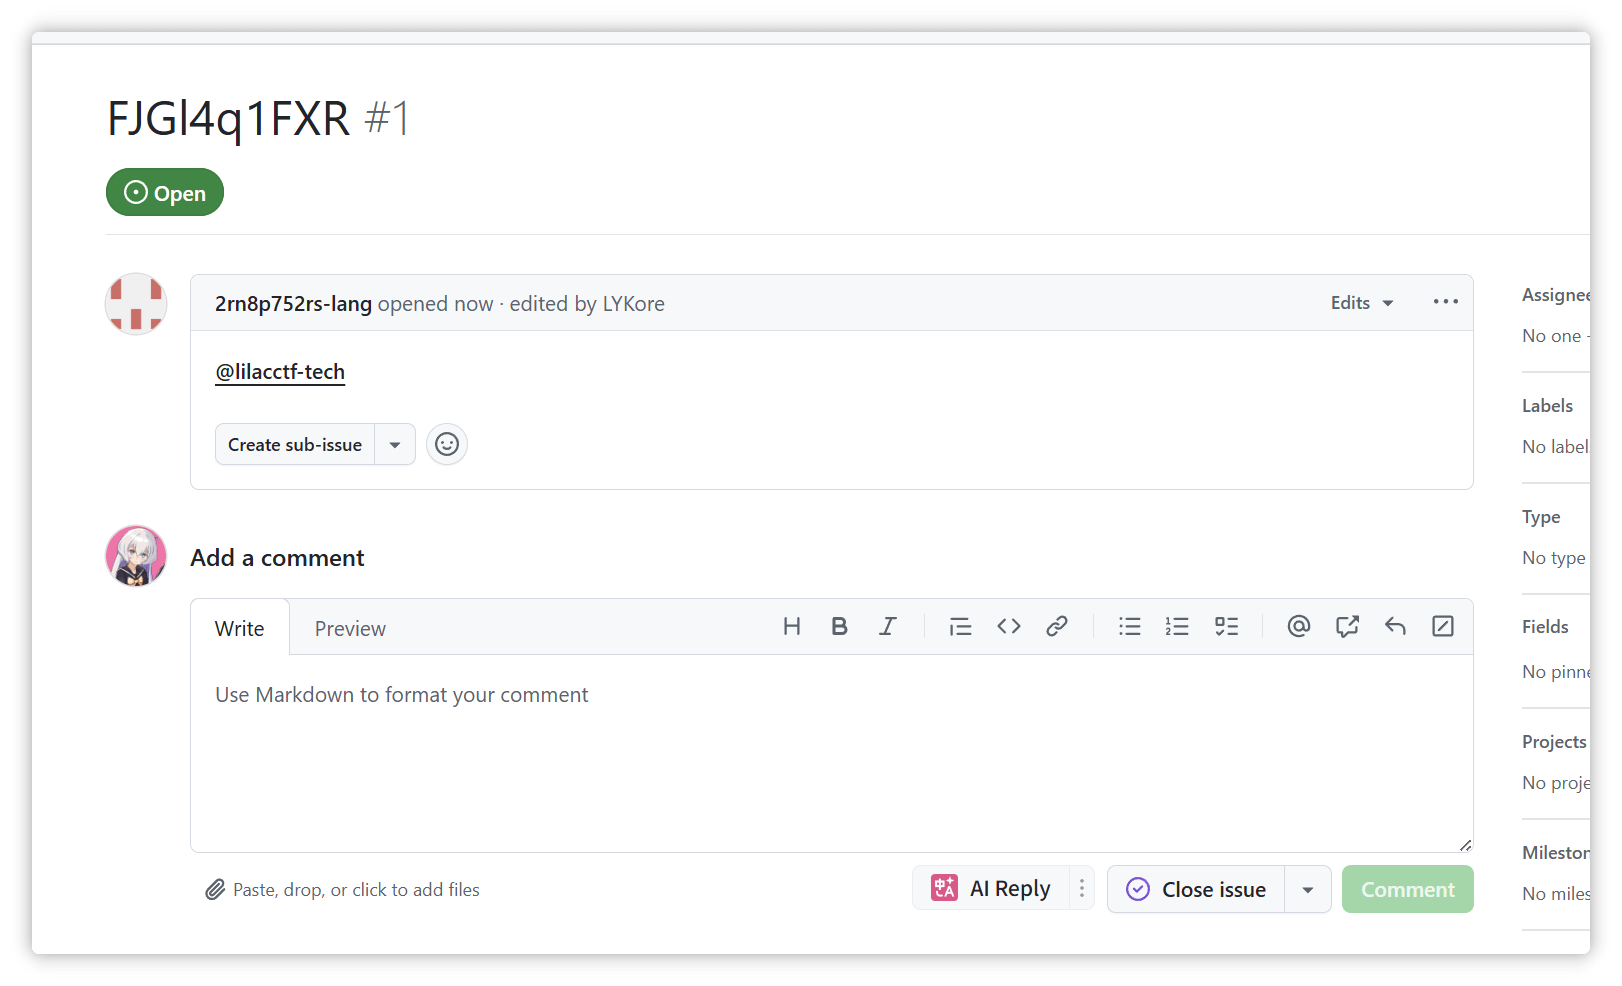Switch to the Preview tab
1622x986 pixels.
[350, 629]
